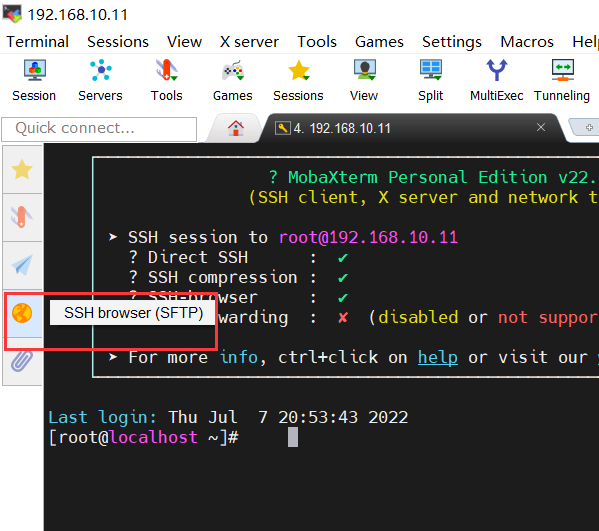
Task: Click the 'SSH compression' status line
Action: (239, 278)
